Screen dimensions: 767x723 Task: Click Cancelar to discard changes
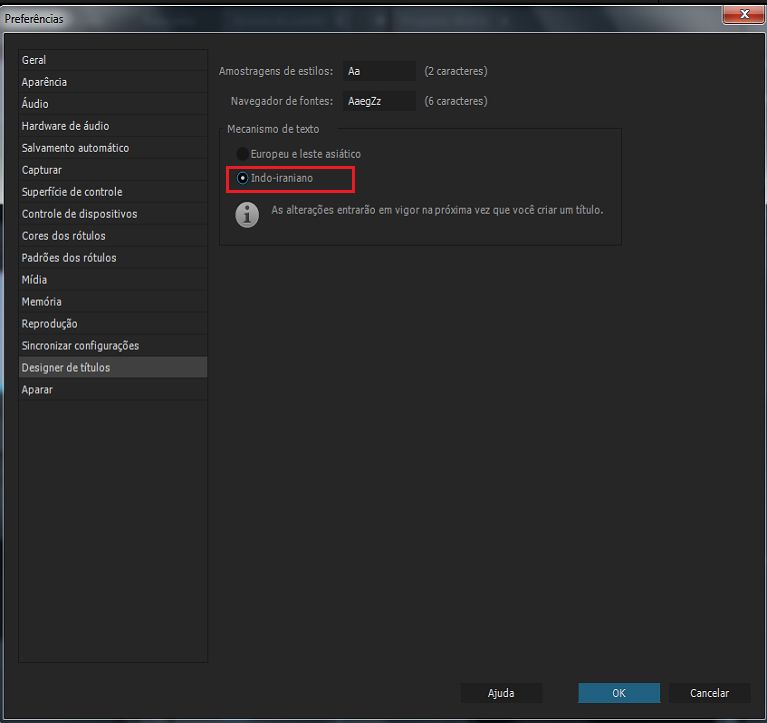click(x=709, y=693)
